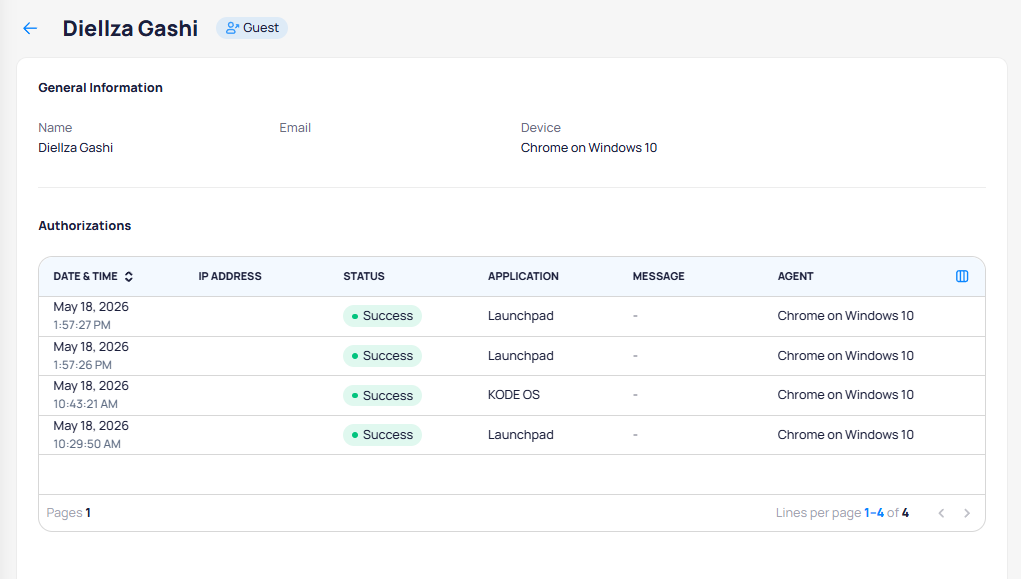This screenshot has height=579, width=1021.
Task: Click Launchpad in the 10:29:50 AM row
Action: coord(520,435)
